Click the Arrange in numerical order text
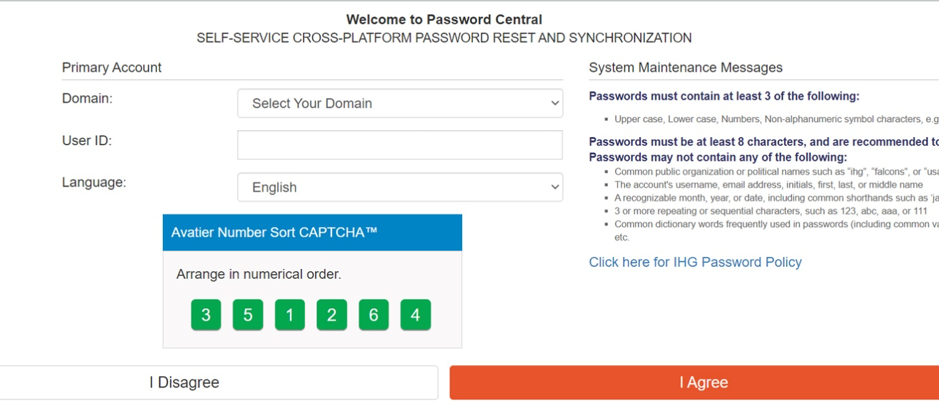This screenshot has height=406, width=939. (x=259, y=274)
